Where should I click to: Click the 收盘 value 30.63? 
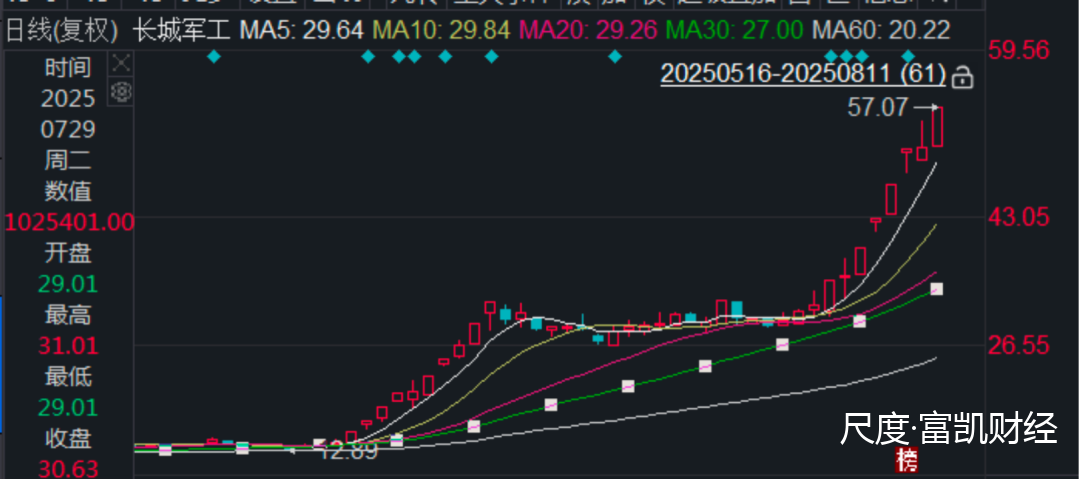[x=68, y=469]
